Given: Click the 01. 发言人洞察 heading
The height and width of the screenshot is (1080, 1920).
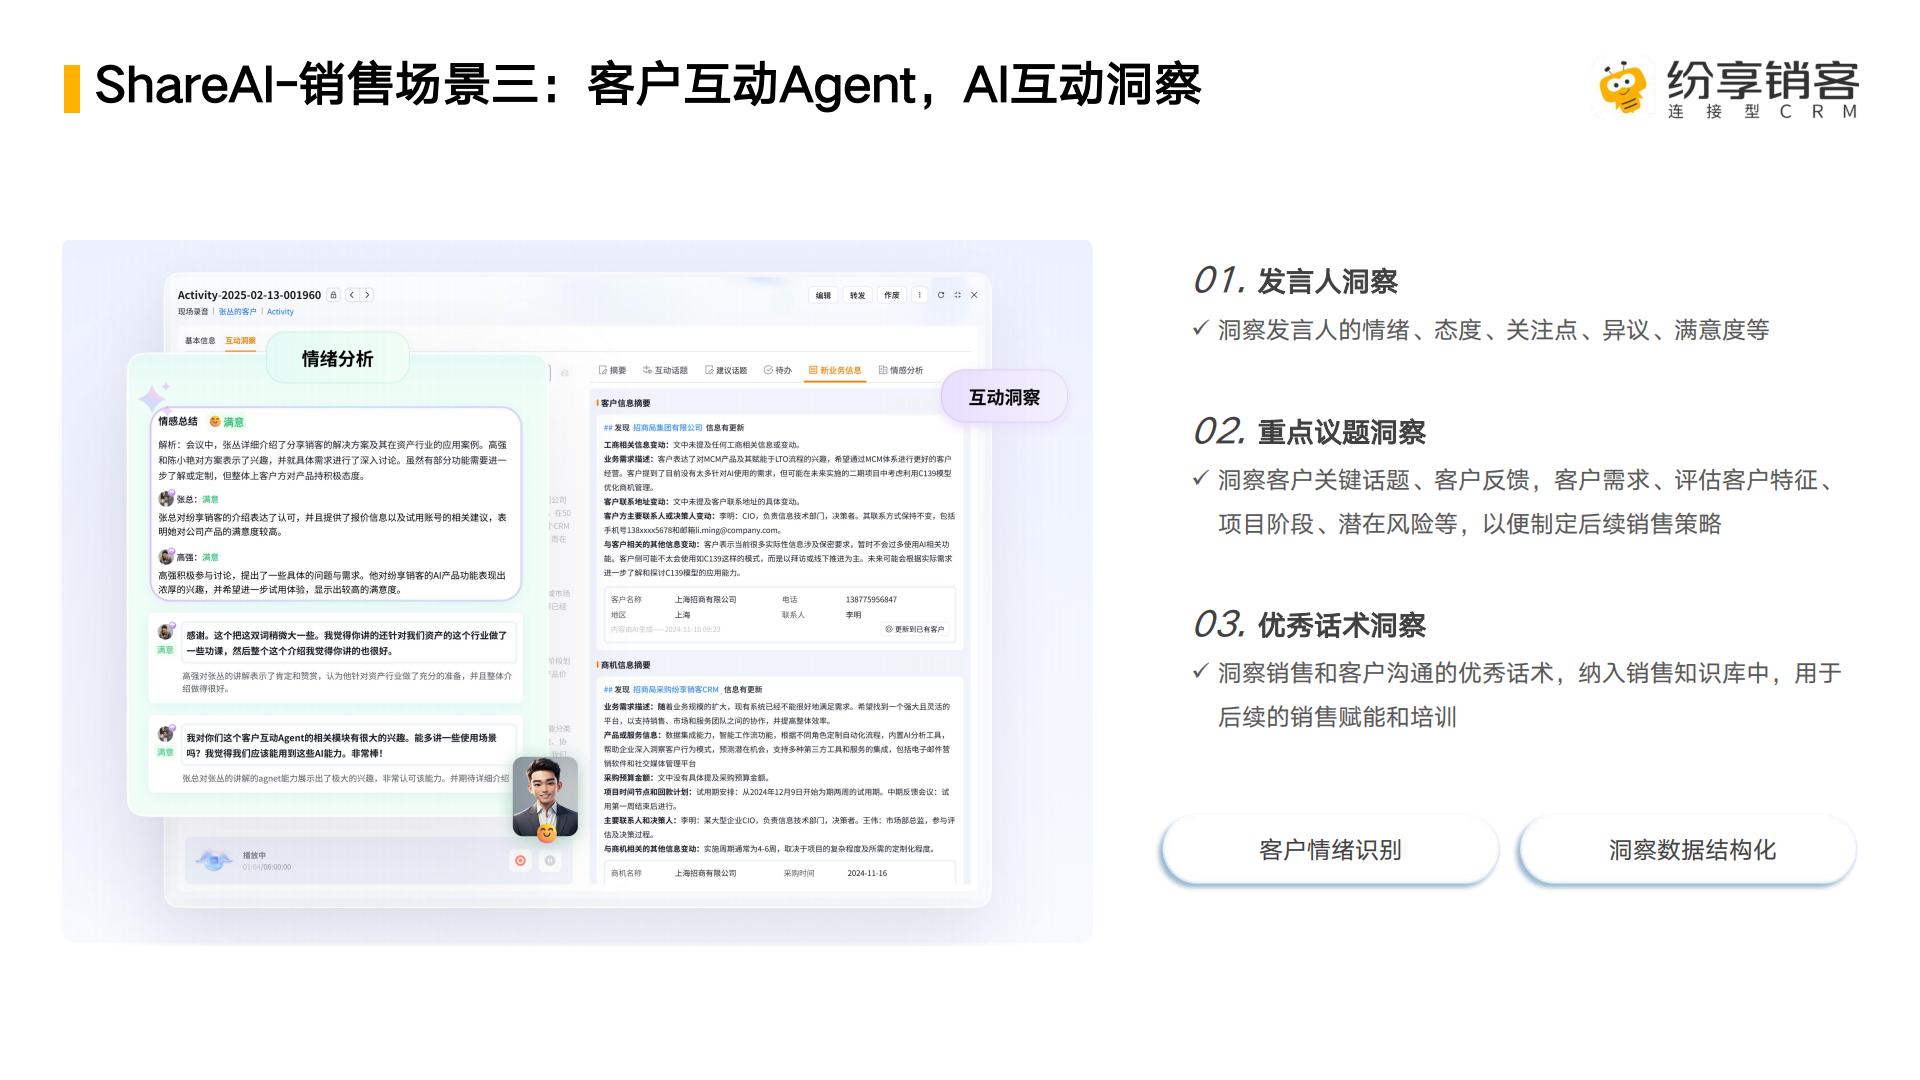Looking at the screenshot, I should click(x=1295, y=281).
